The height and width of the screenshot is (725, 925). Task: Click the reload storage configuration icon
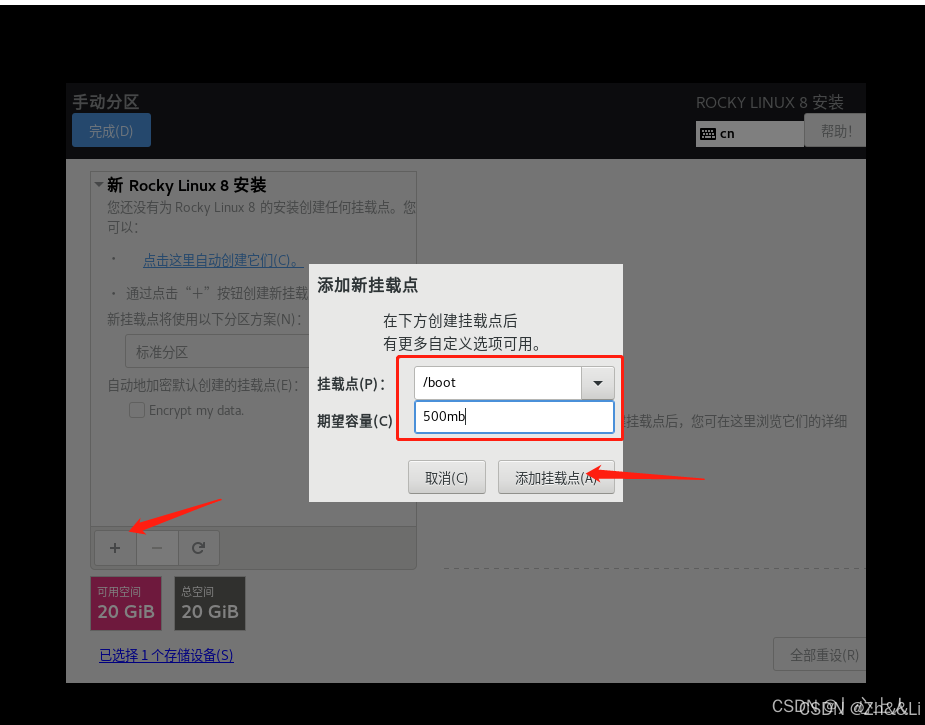tap(199, 548)
